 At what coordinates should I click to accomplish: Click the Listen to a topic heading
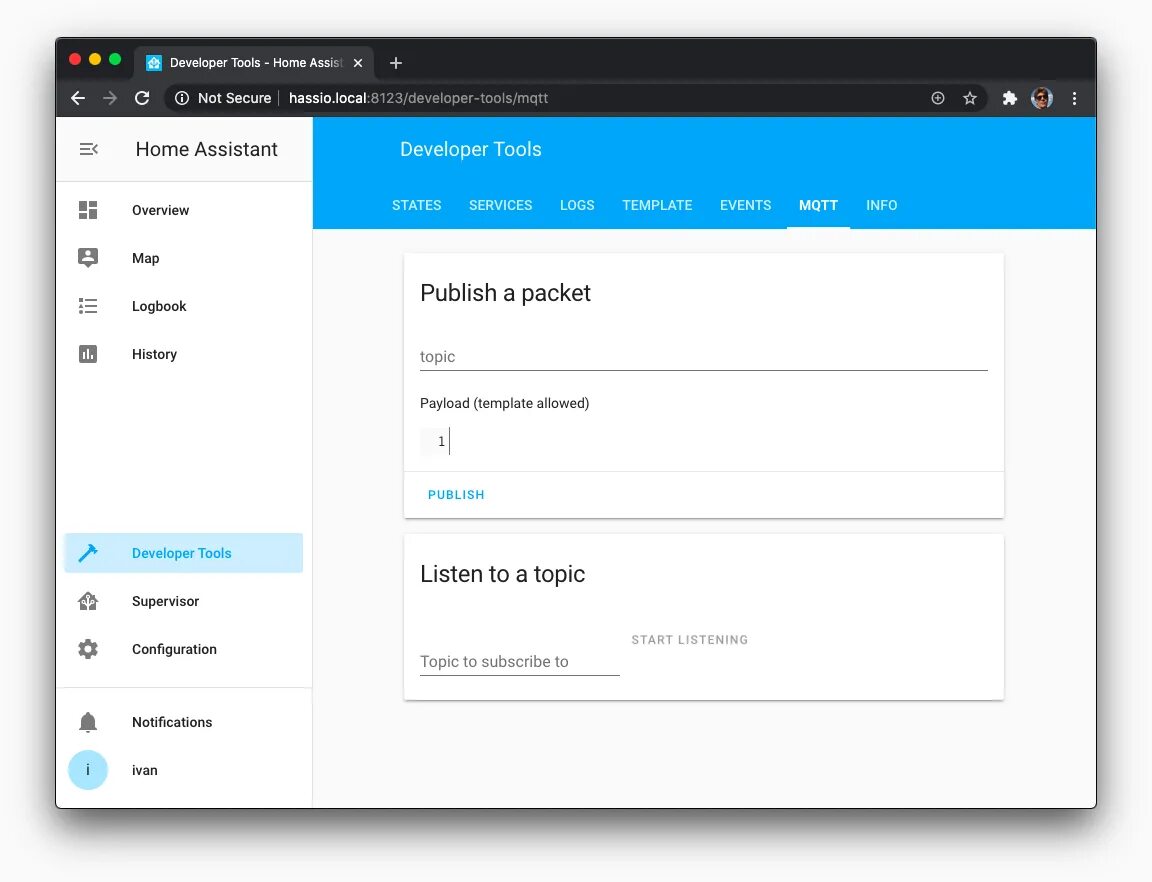click(x=503, y=573)
